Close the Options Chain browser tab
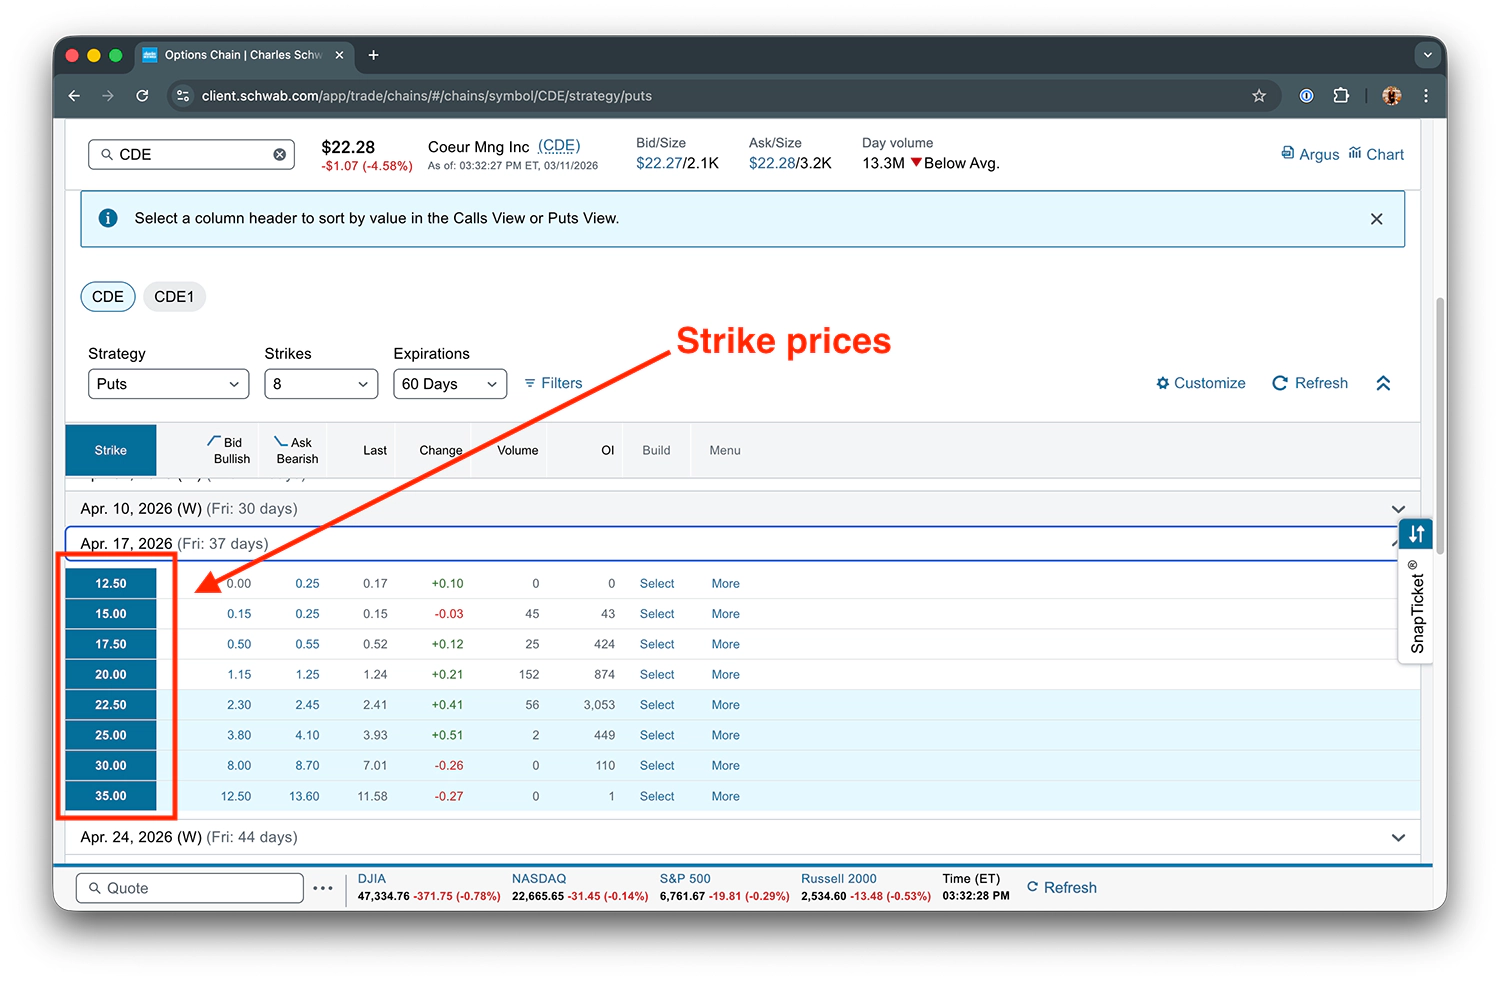The height and width of the screenshot is (981, 1500). [339, 55]
